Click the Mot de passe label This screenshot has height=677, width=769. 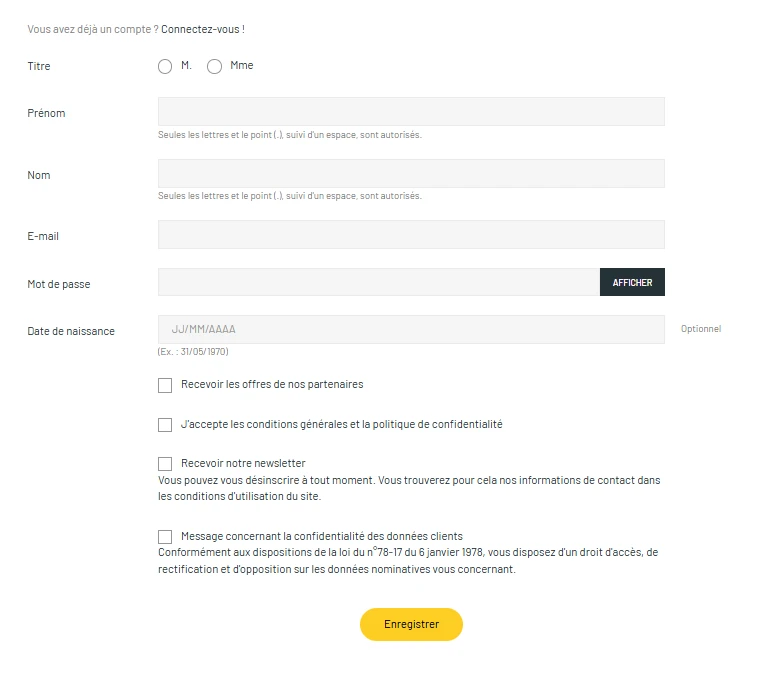pyautogui.click(x=59, y=285)
